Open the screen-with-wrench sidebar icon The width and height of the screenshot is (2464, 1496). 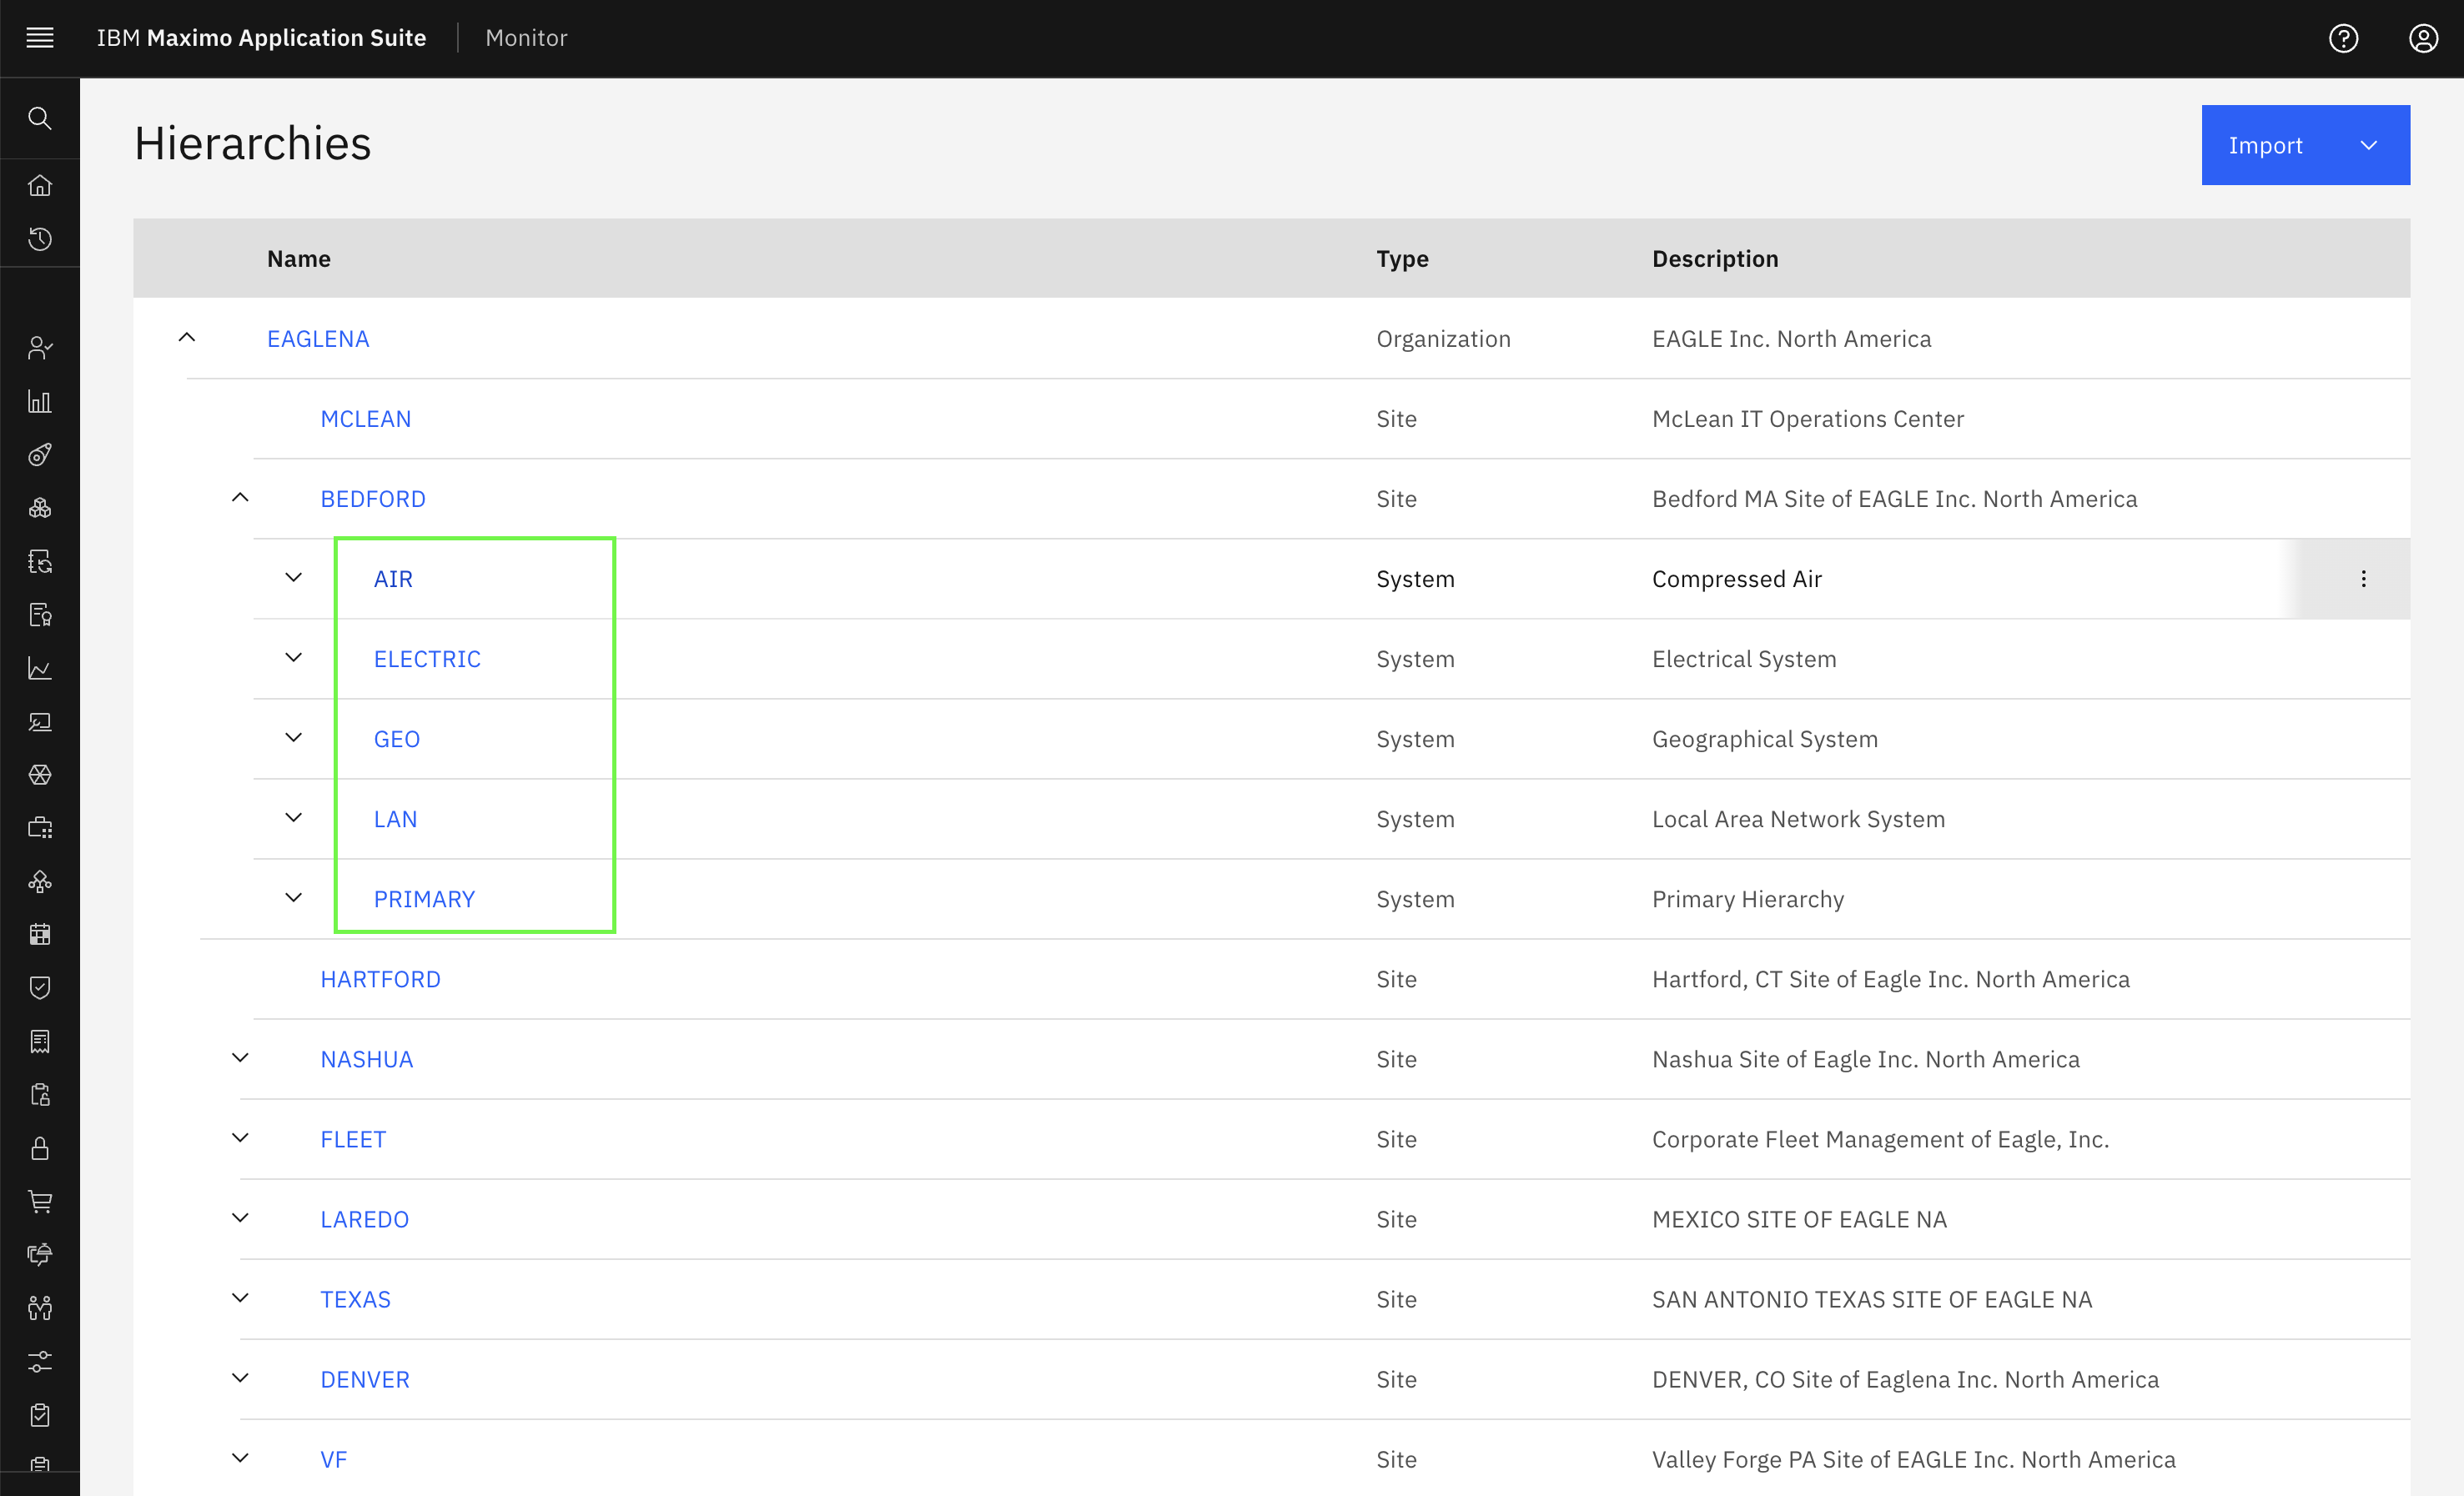tap(40, 721)
